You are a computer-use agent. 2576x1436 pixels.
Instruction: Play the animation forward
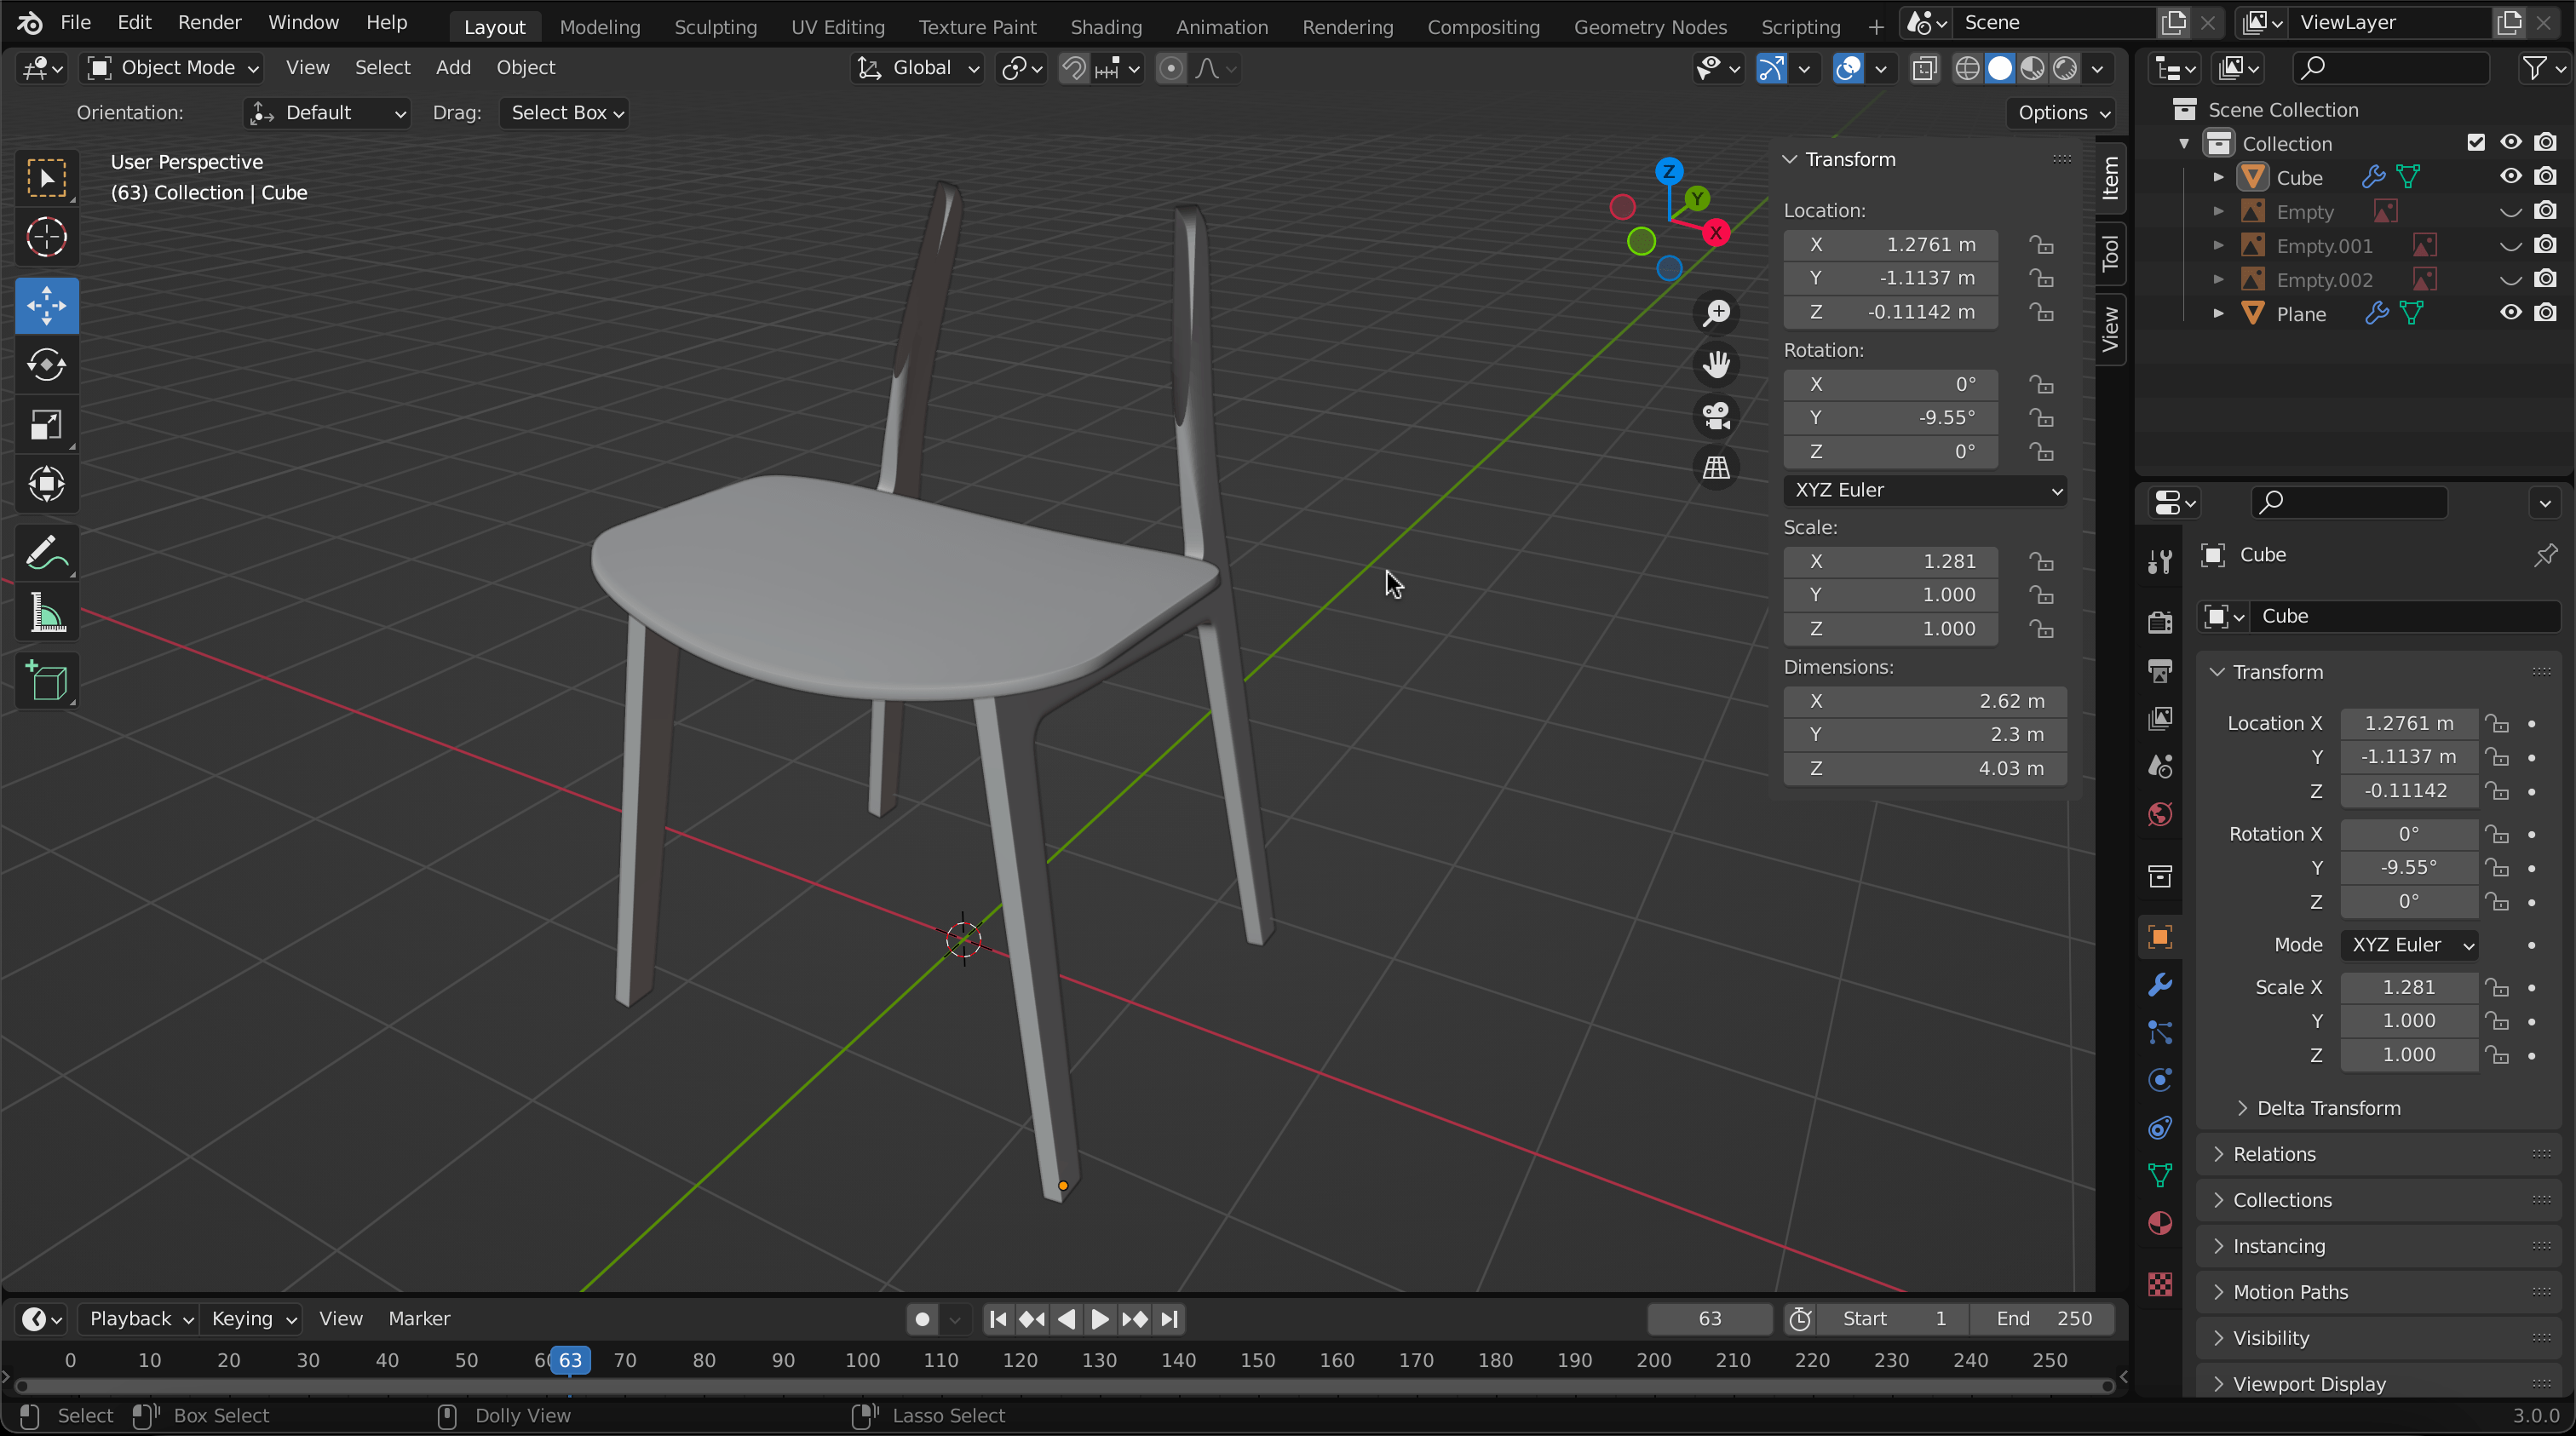tap(1100, 1319)
